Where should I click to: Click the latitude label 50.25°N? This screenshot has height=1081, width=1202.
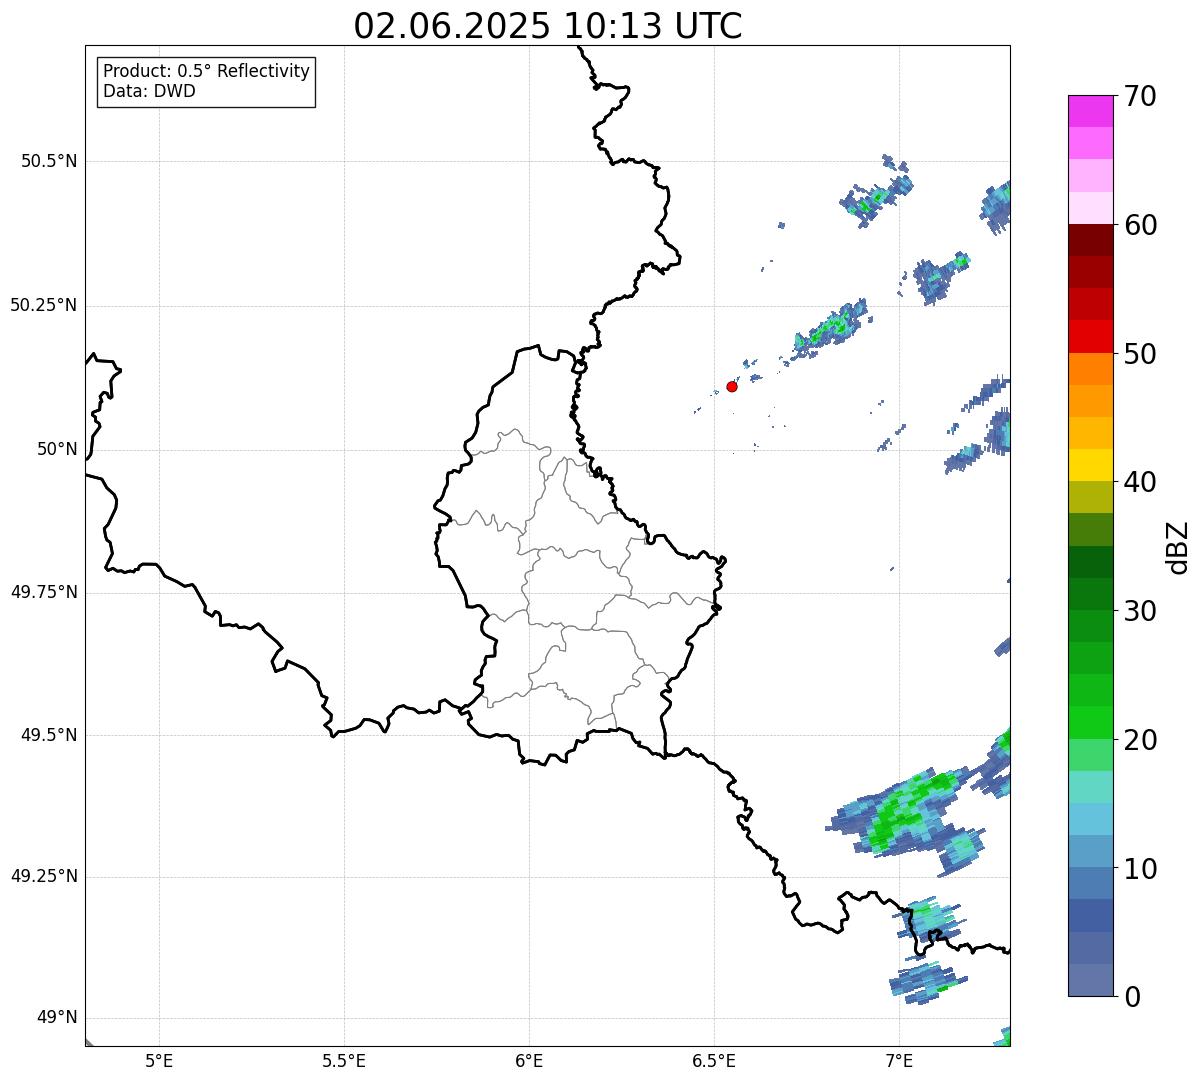tap(44, 305)
